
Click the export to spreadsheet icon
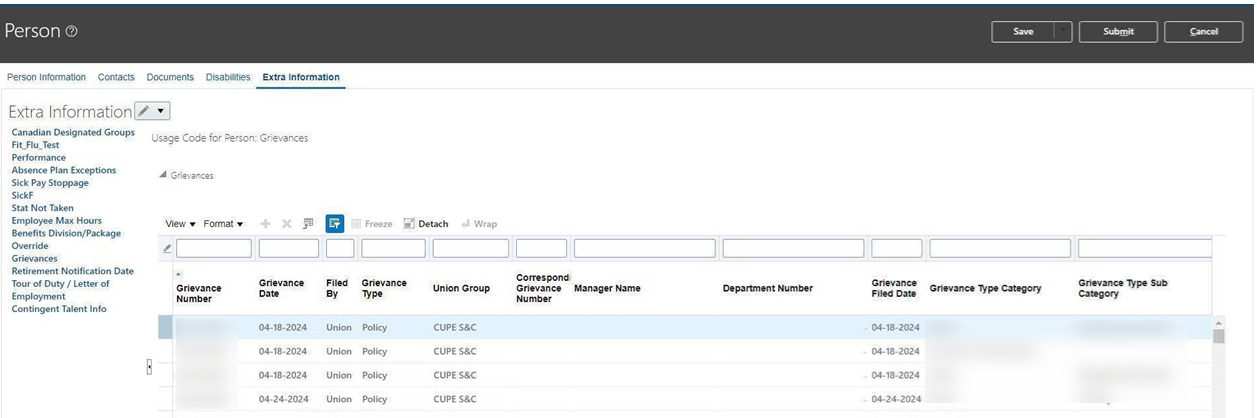point(308,224)
